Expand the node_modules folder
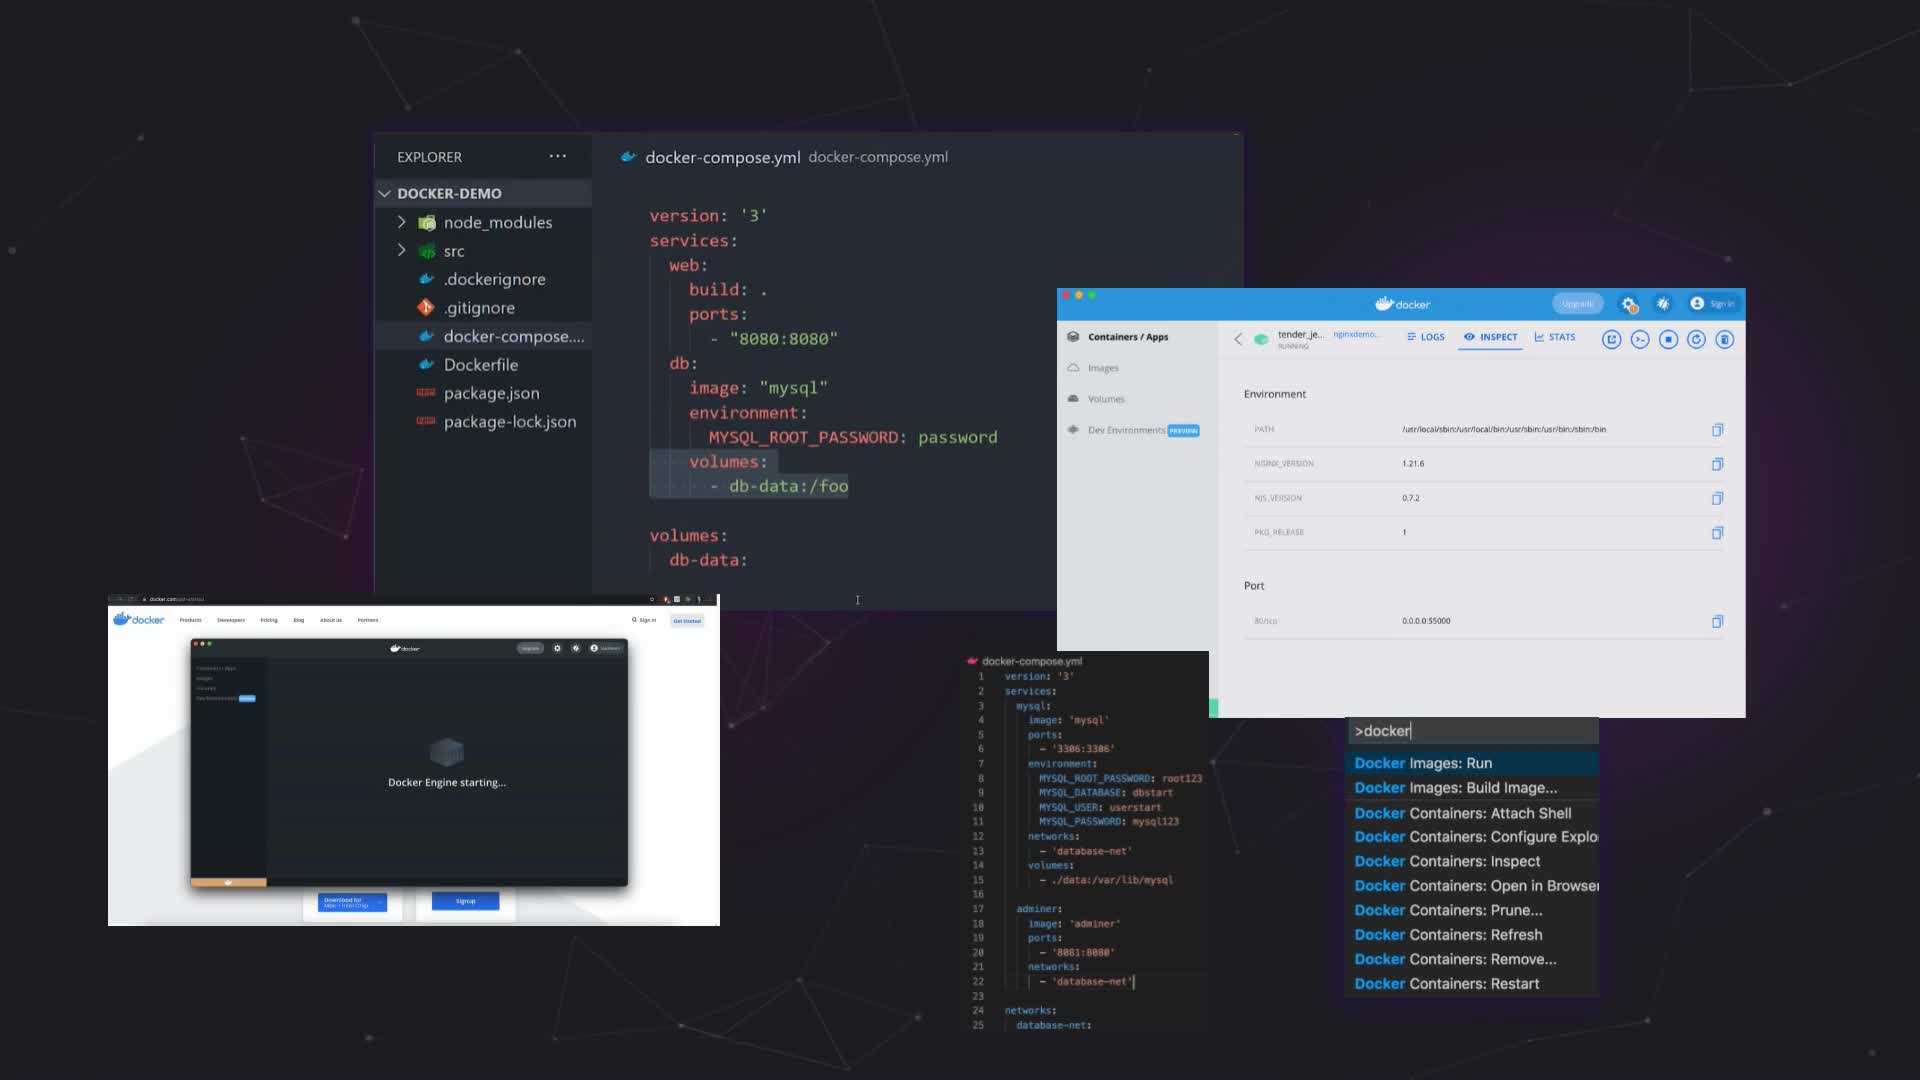 click(x=402, y=222)
